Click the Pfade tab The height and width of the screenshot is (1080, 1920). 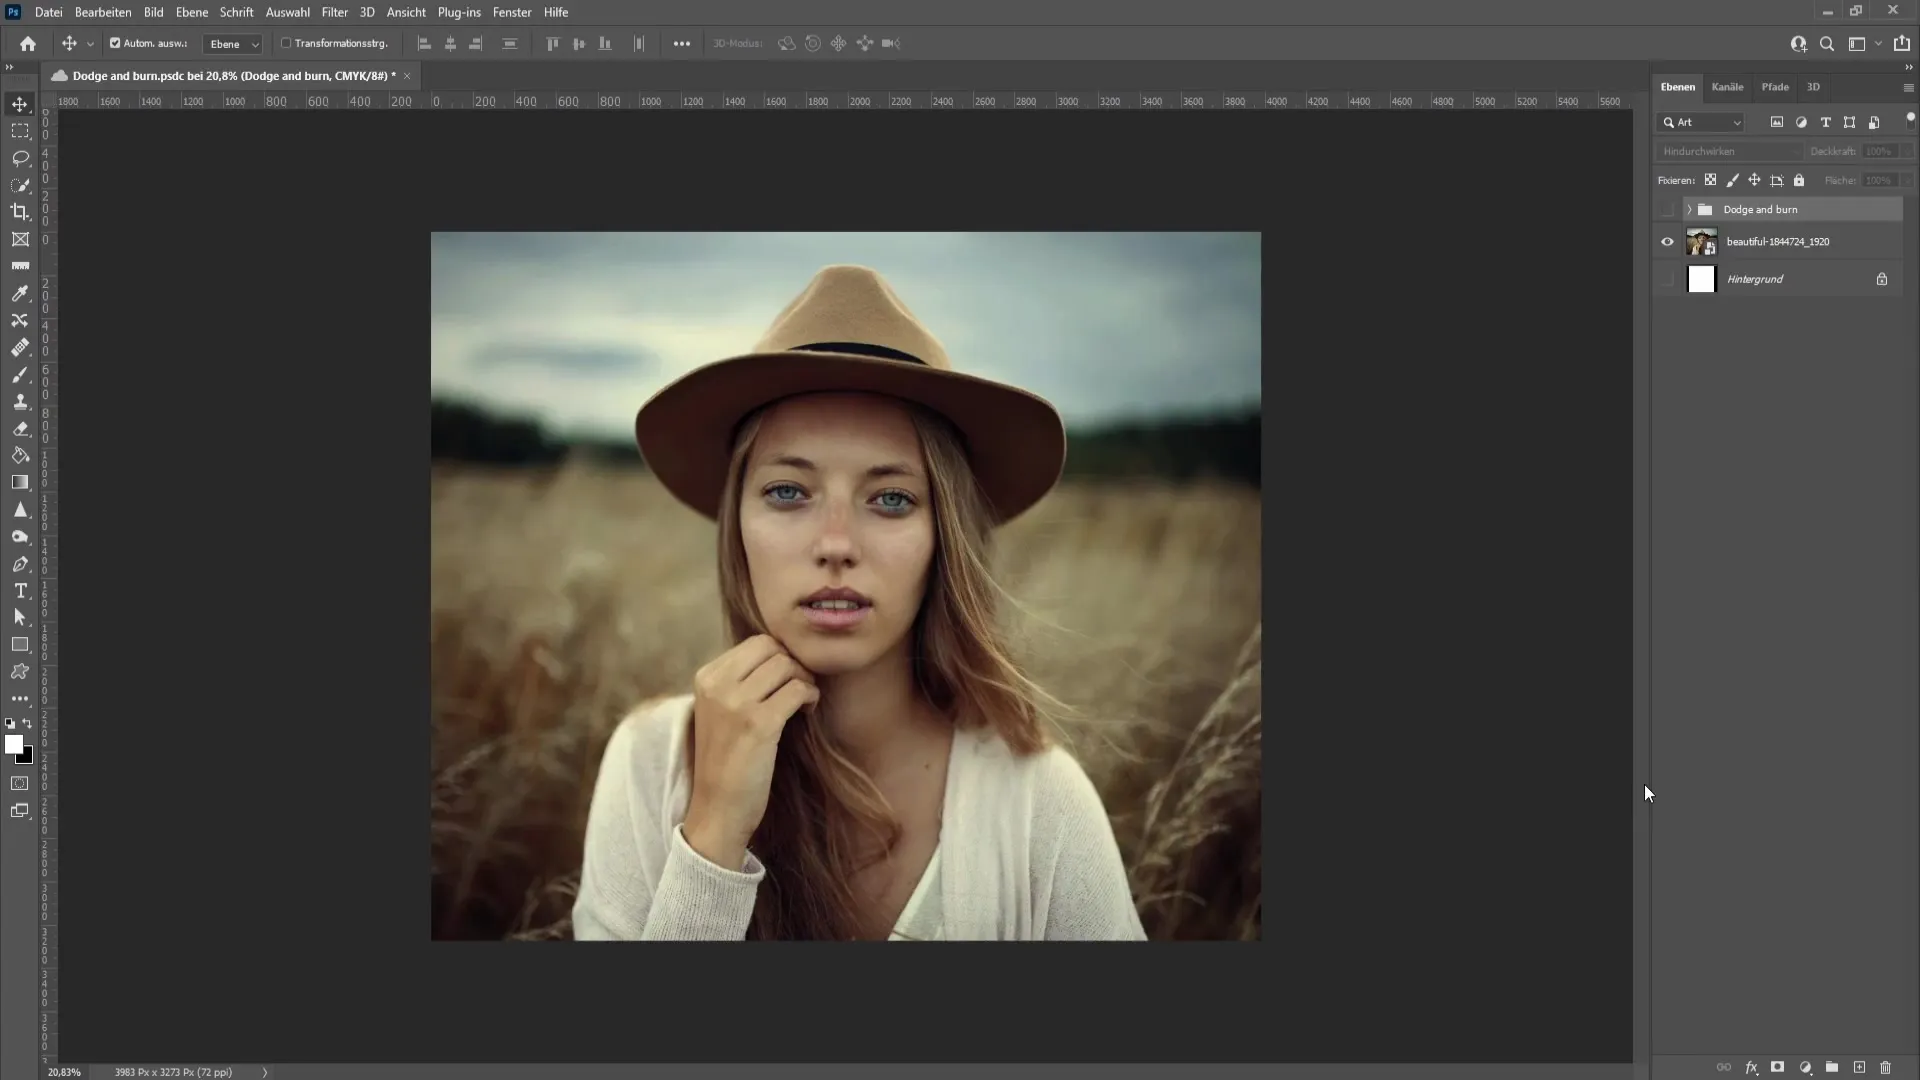coord(1775,87)
